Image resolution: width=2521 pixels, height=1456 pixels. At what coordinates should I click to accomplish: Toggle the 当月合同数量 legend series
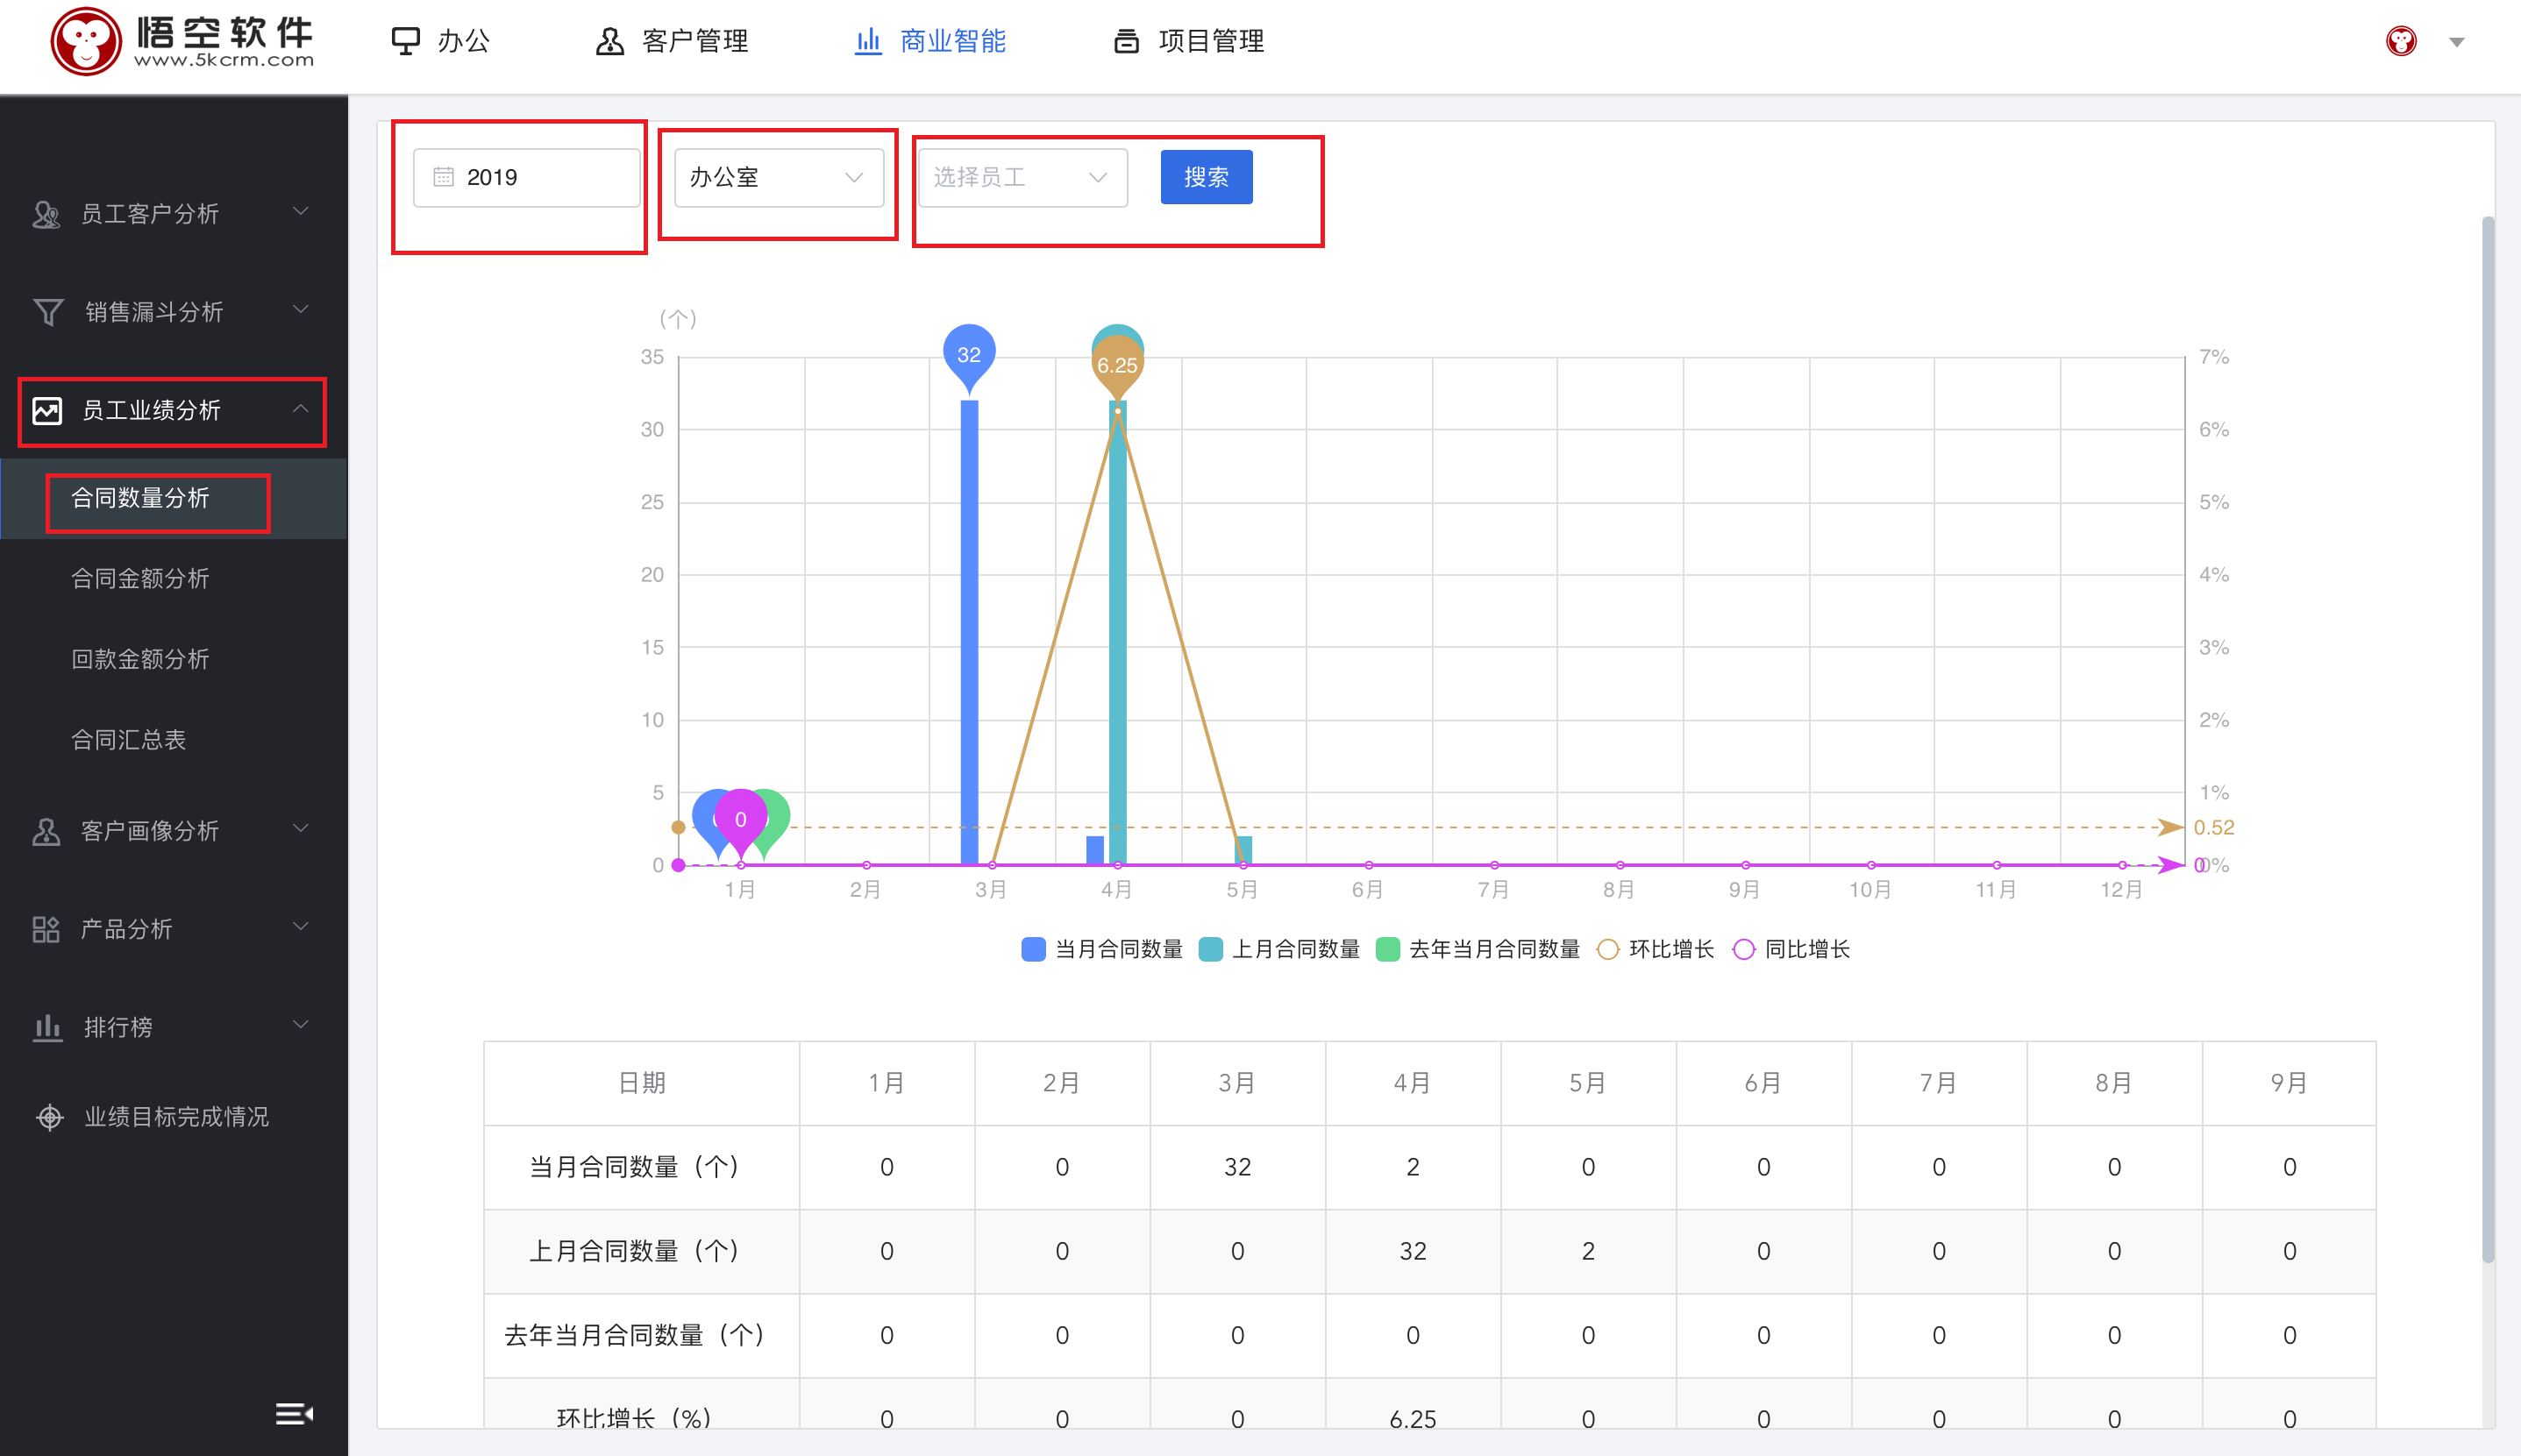(1102, 949)
